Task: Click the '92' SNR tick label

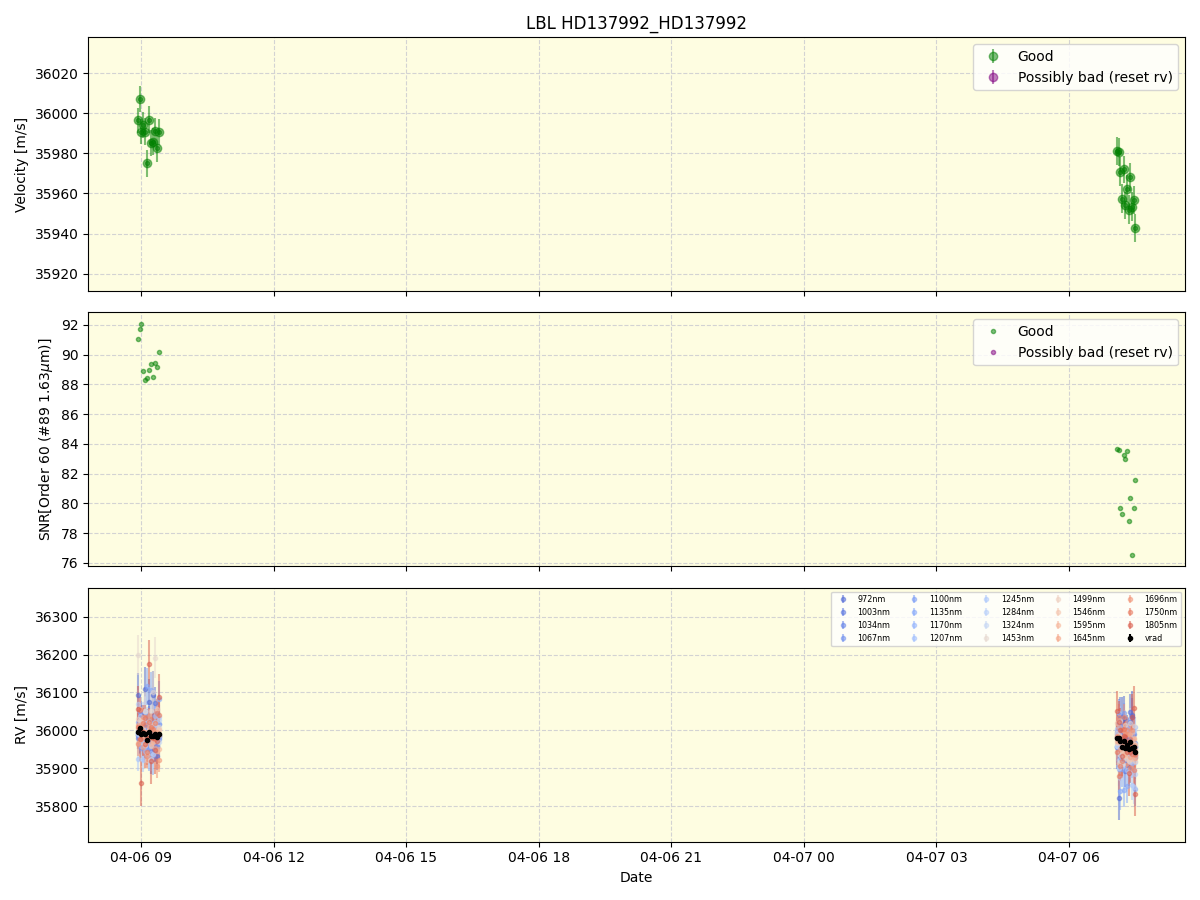Action: tap(71, 325)
